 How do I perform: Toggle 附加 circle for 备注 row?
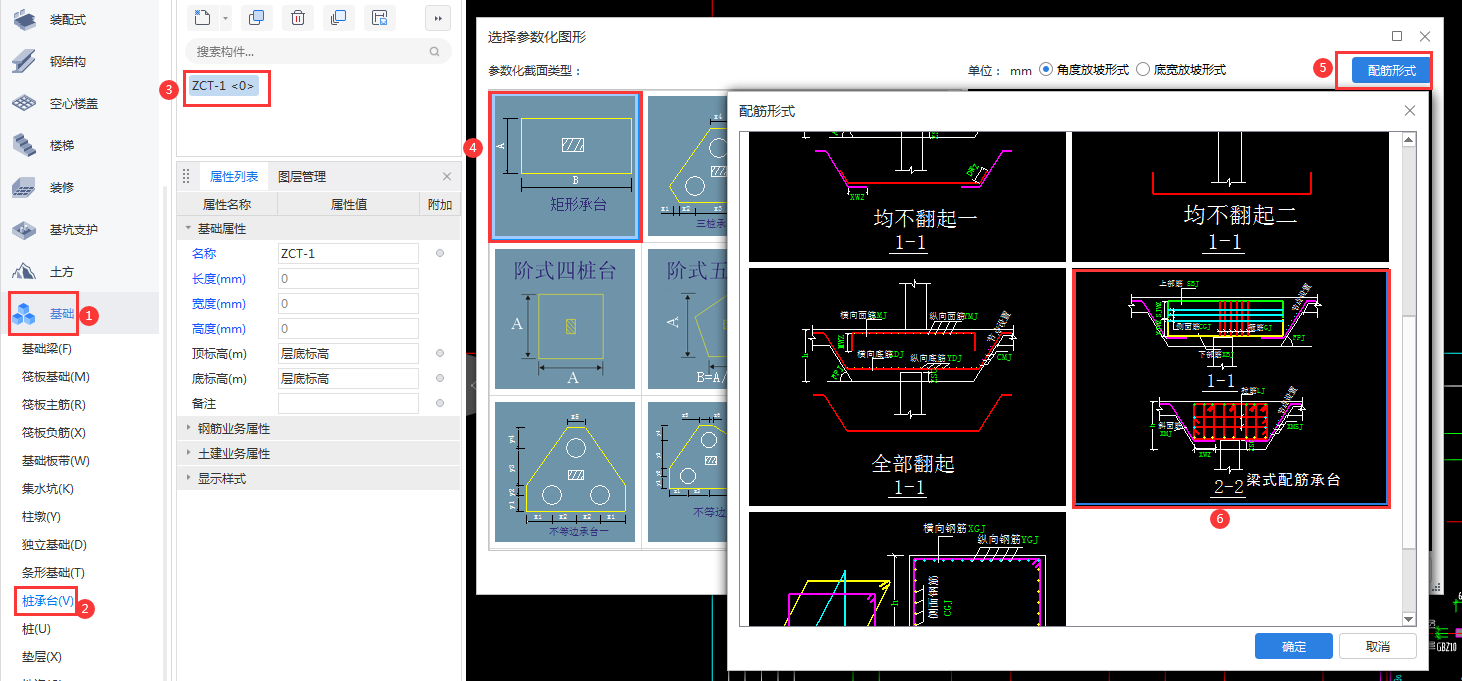click(440, 404)
